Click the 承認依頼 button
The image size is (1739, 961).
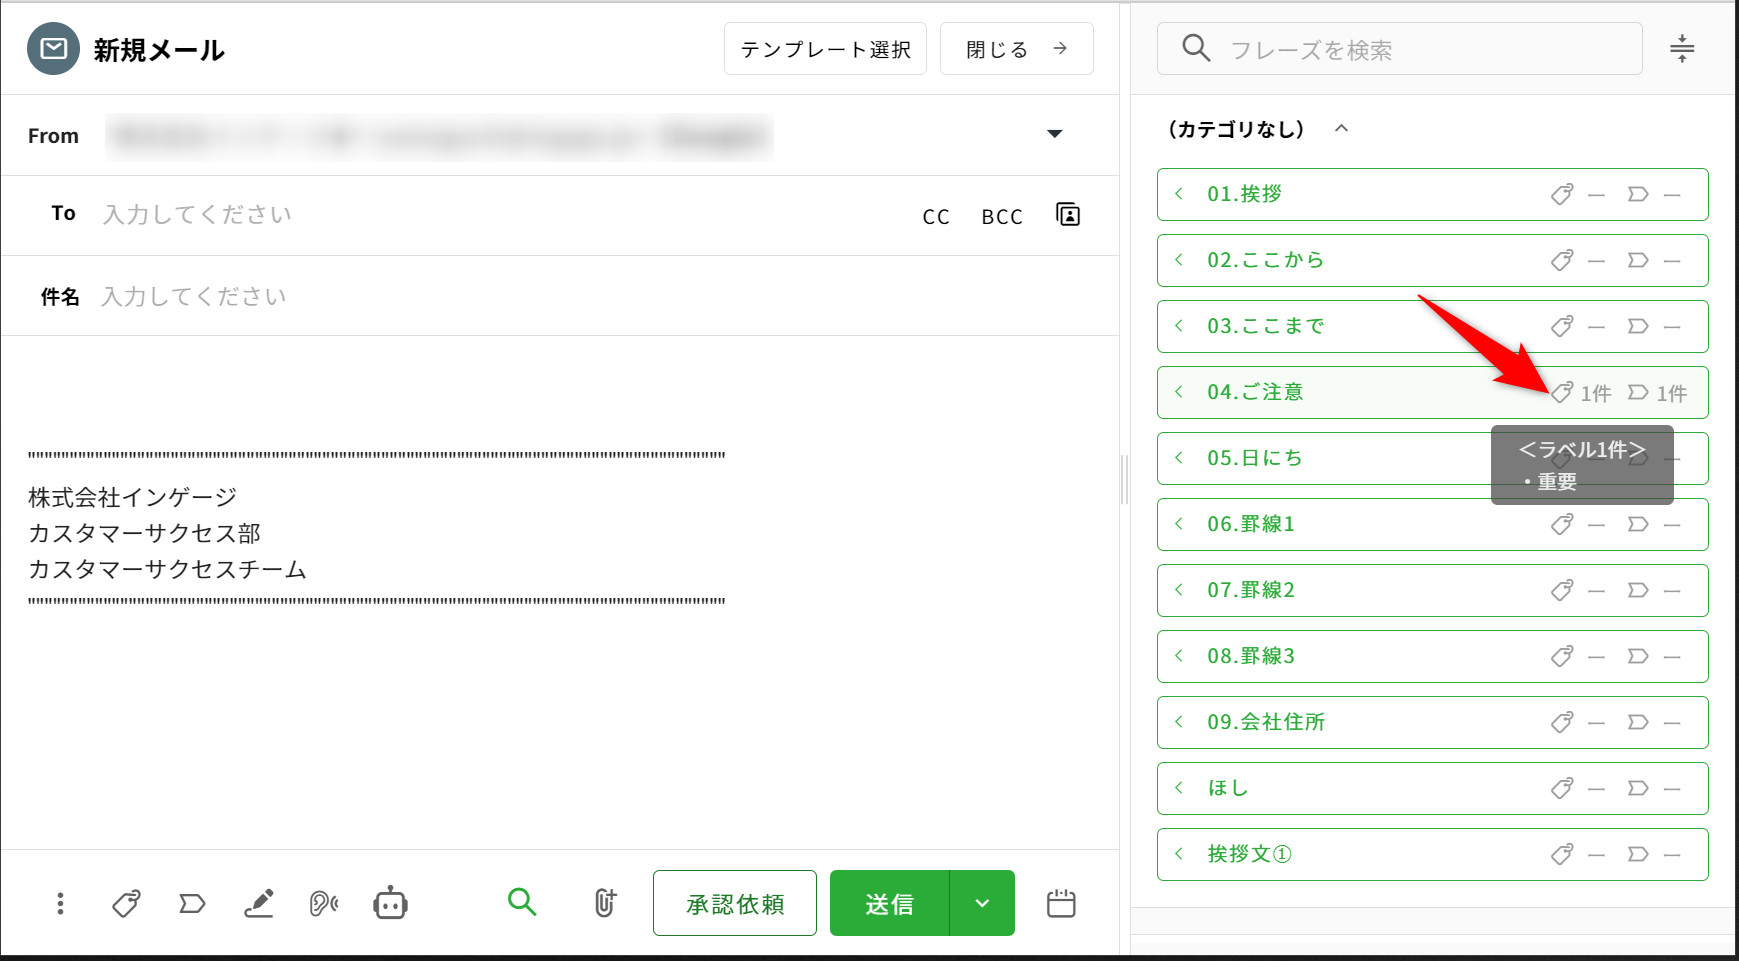coord(735,904)
